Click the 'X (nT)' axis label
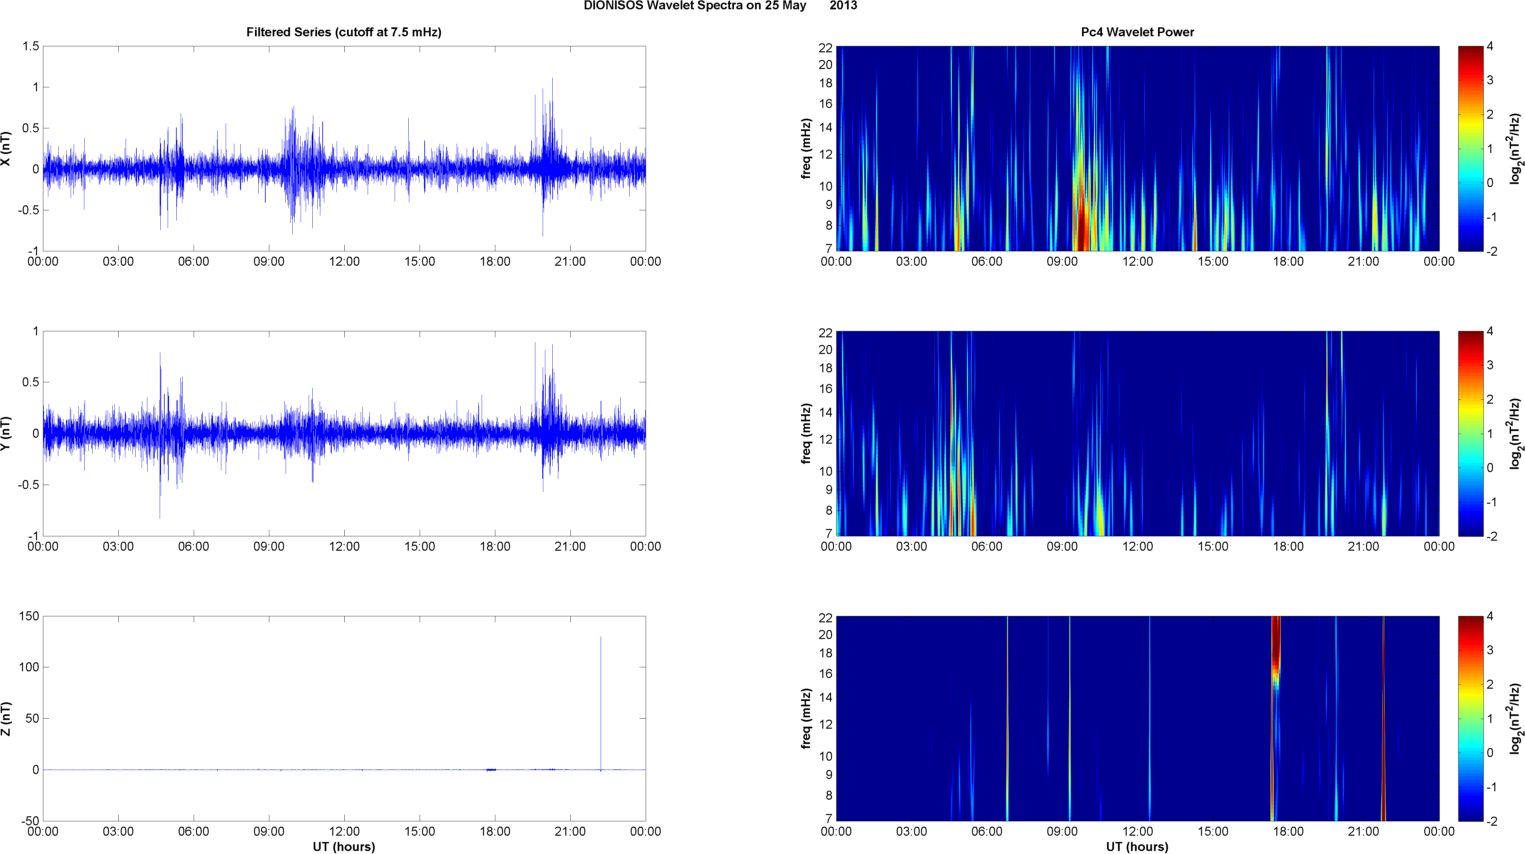 pos(7,149)
